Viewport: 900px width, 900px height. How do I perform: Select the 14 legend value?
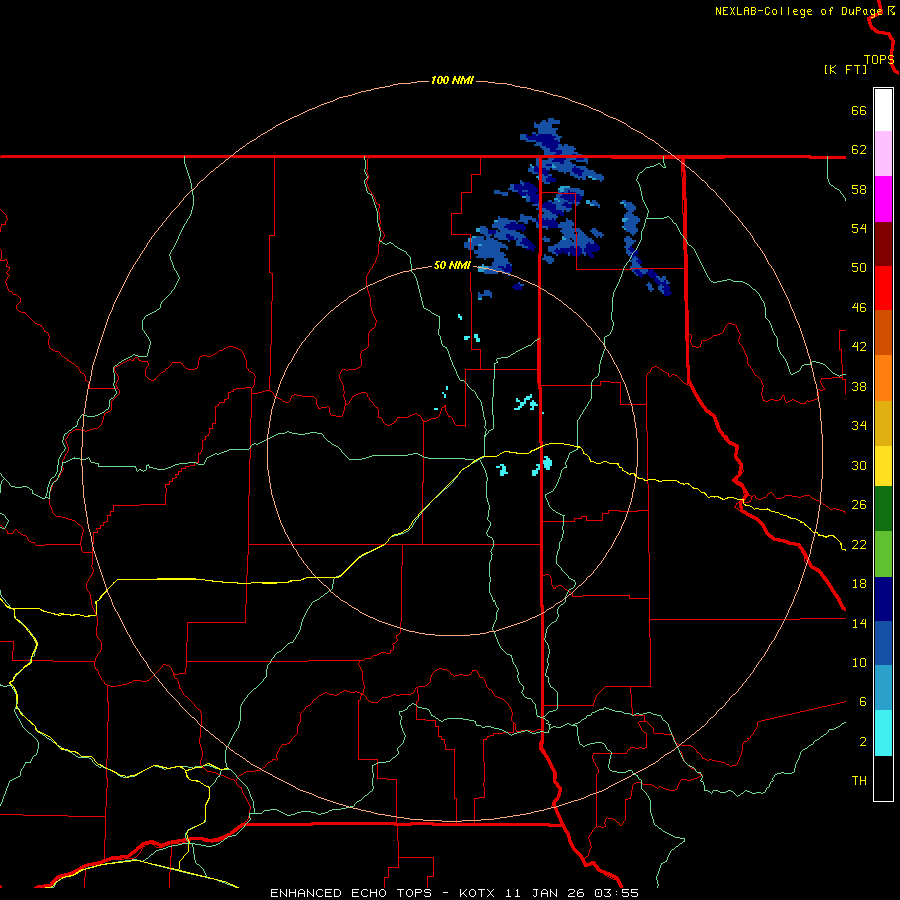pyautogui.click(x=859, y=623)
